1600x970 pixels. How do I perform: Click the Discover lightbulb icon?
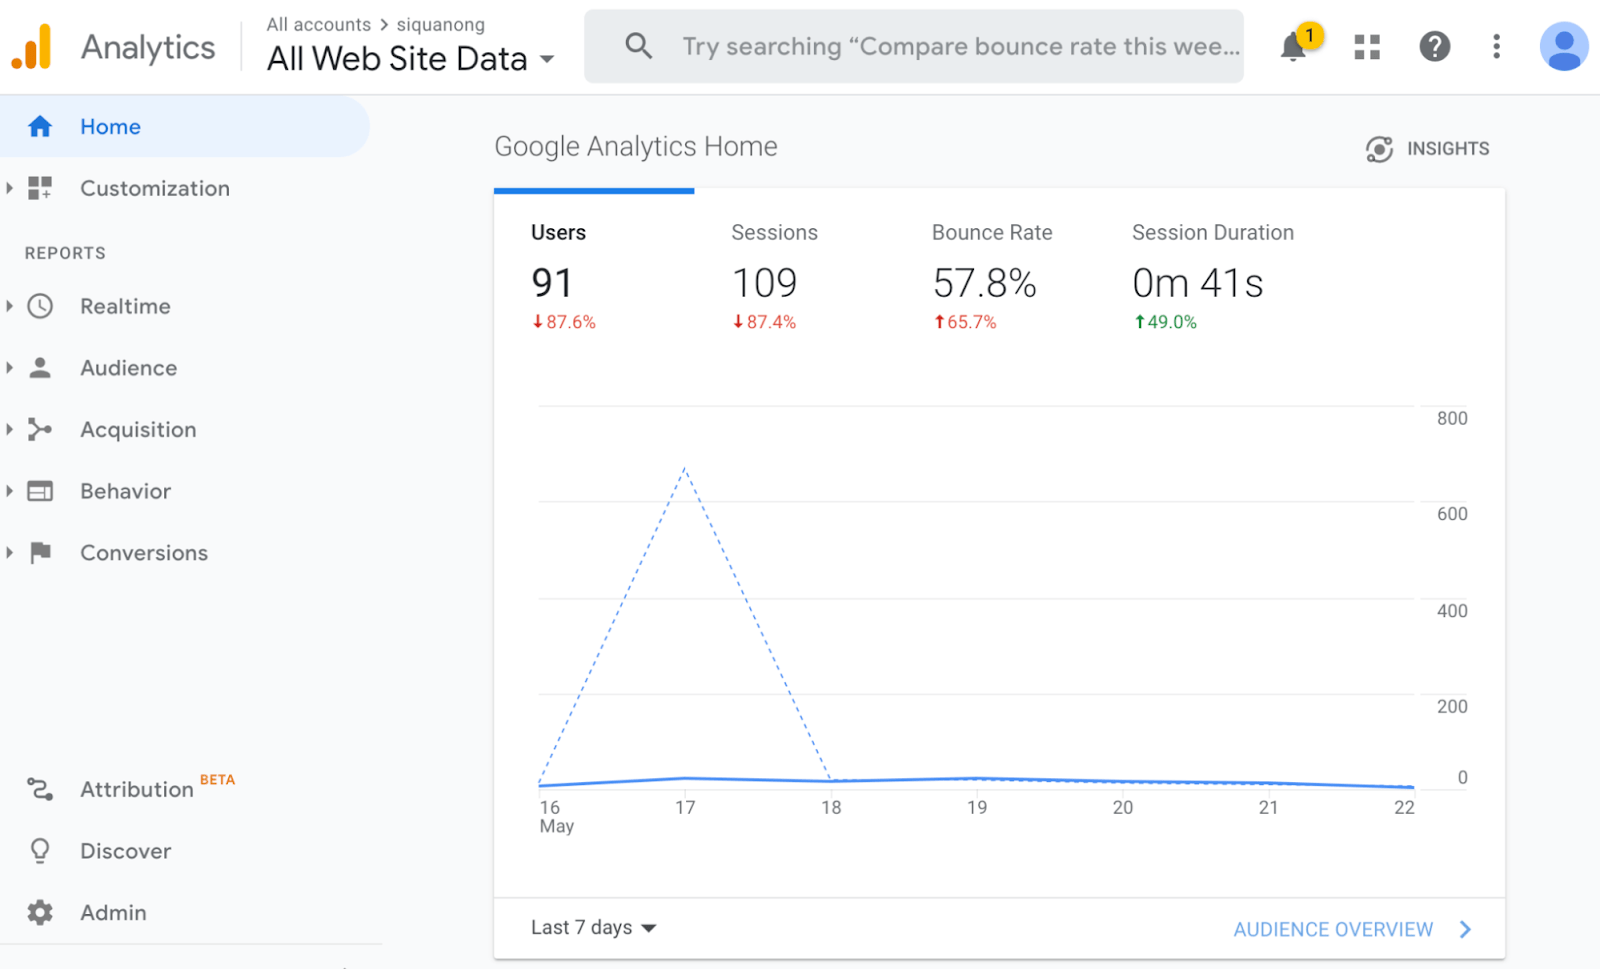click(40, 851)
